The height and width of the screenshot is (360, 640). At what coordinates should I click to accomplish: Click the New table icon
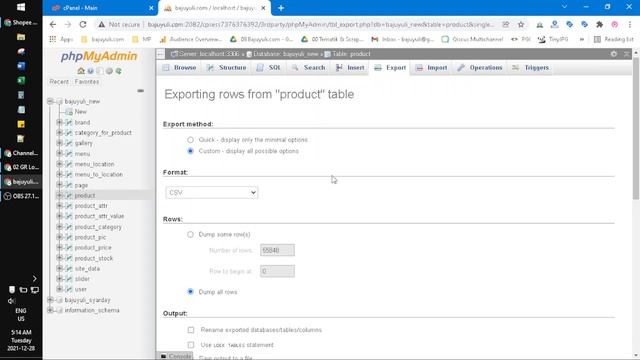[x=69, y=112]
